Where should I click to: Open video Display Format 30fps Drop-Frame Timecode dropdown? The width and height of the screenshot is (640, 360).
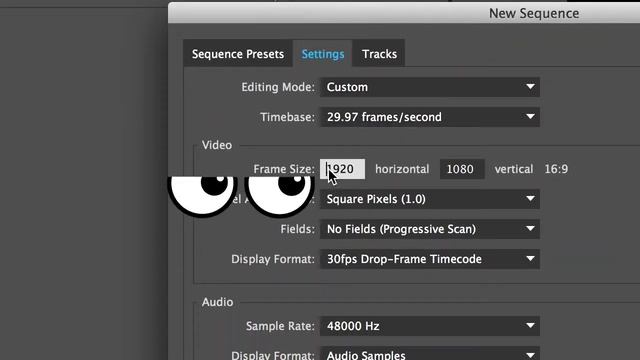click(x=430, y=259)
